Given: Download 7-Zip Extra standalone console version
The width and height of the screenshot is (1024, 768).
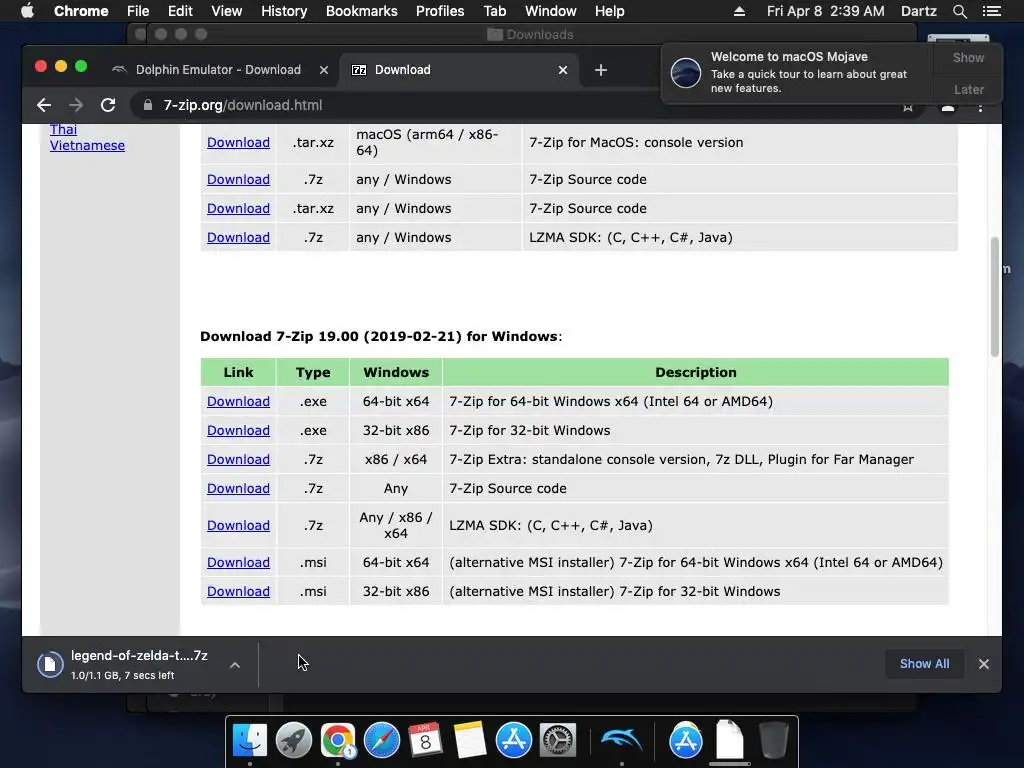Looking at the screenshot, I should click(238, 460).
